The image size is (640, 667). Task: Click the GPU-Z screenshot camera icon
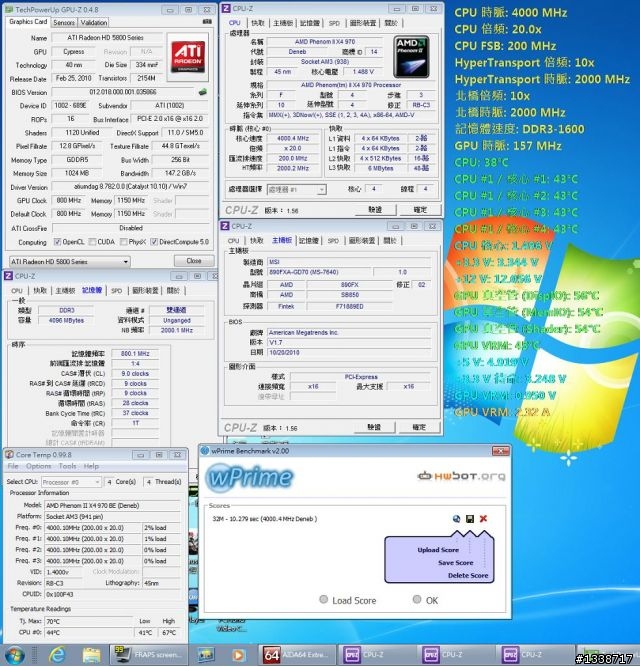(207, 21)
